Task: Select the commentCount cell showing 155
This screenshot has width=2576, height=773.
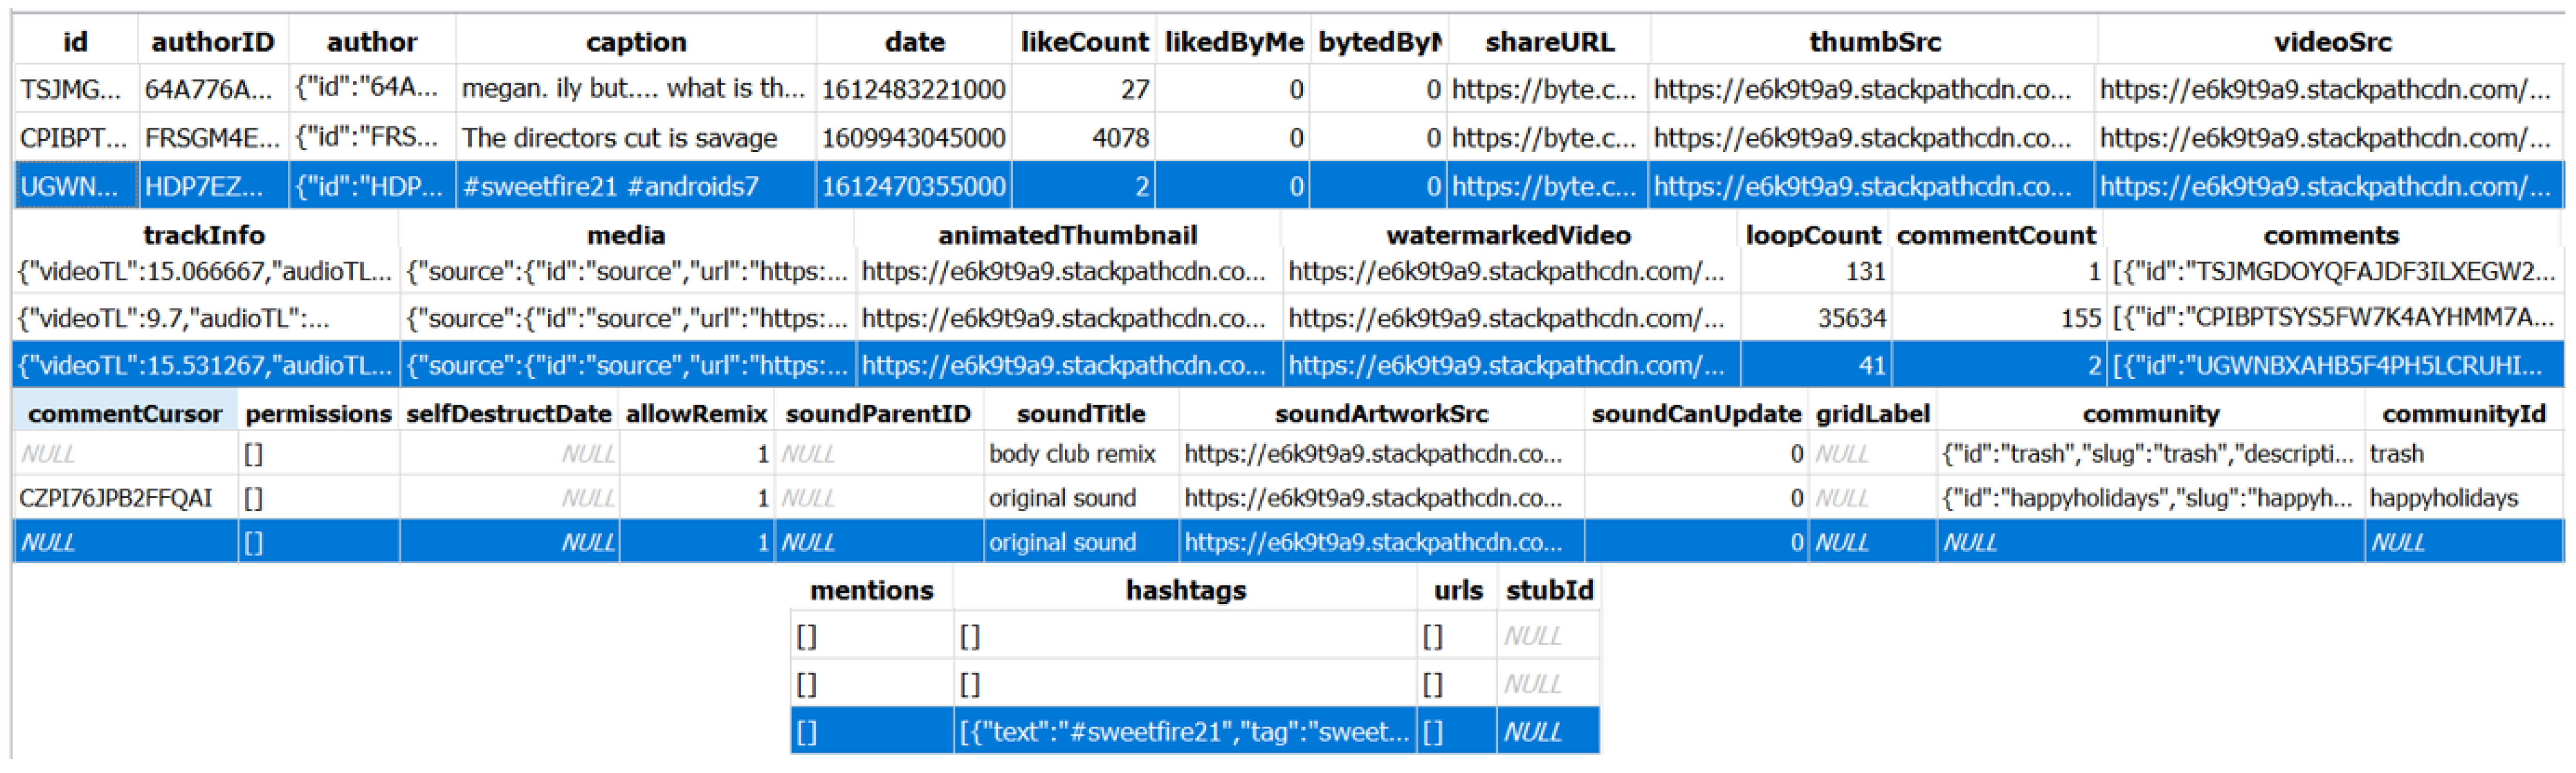Action: (2080, 318)
